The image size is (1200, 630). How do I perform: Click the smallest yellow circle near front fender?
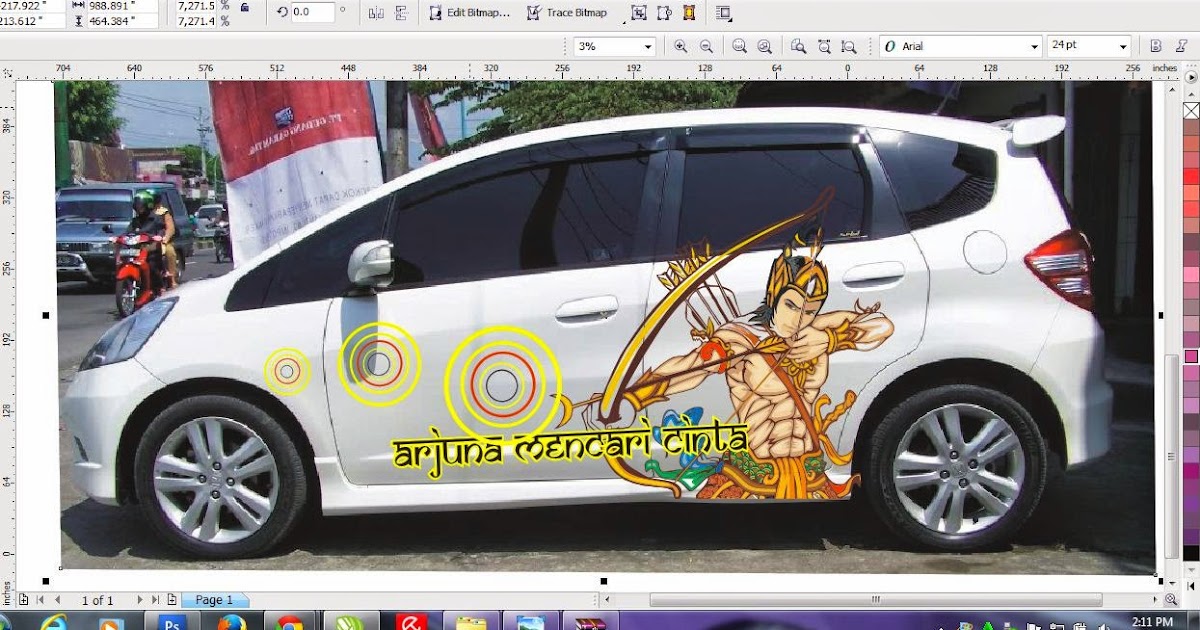[x=287, y=372]
